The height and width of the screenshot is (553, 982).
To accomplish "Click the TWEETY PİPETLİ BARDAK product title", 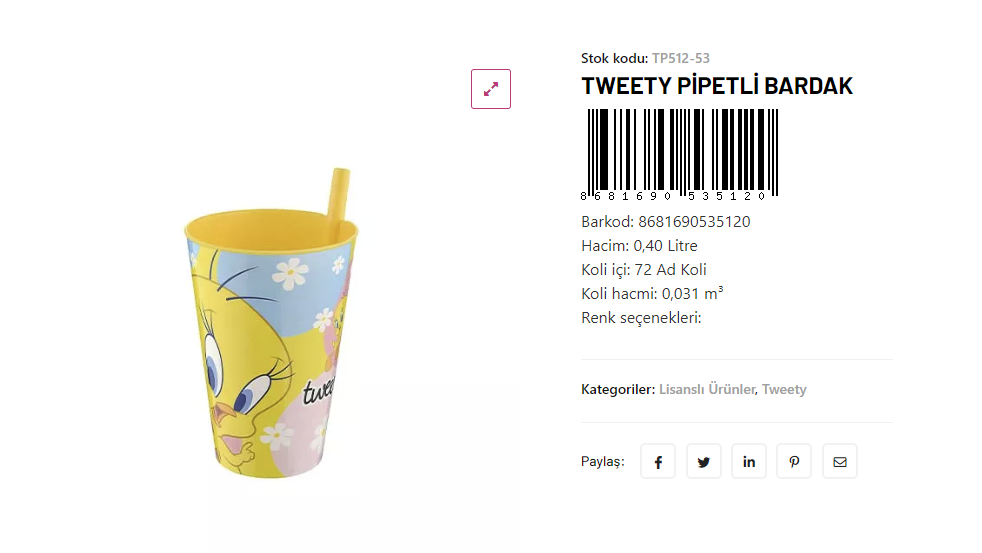I will [717, 86].
